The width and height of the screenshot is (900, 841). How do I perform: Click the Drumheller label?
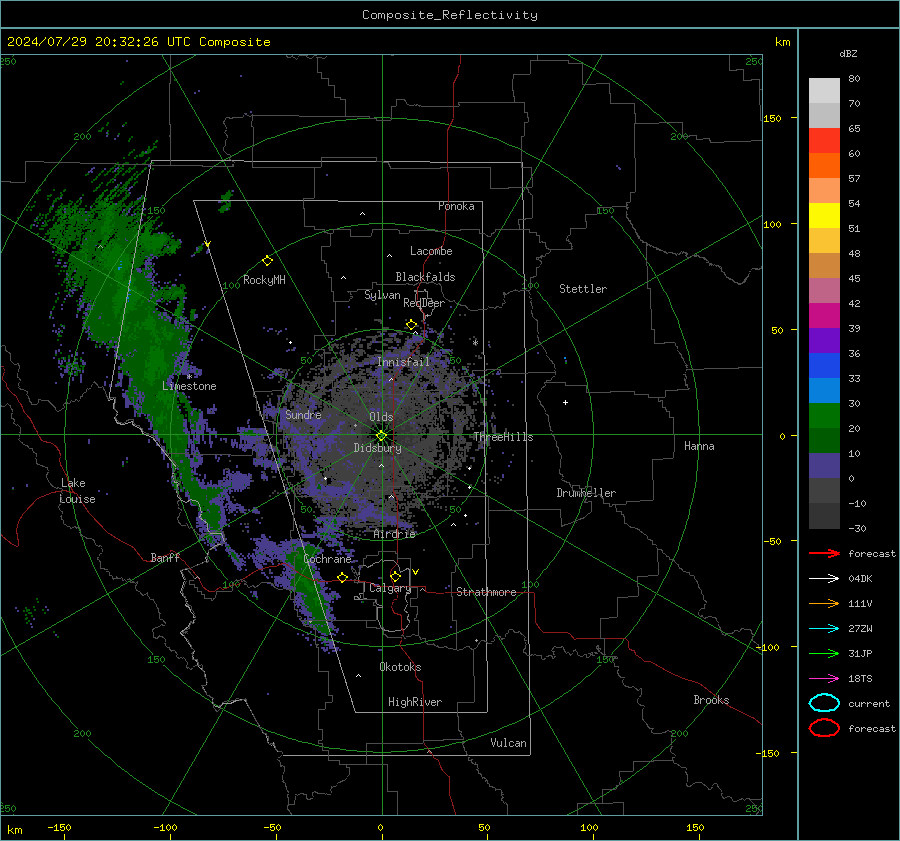pos(586,493)
